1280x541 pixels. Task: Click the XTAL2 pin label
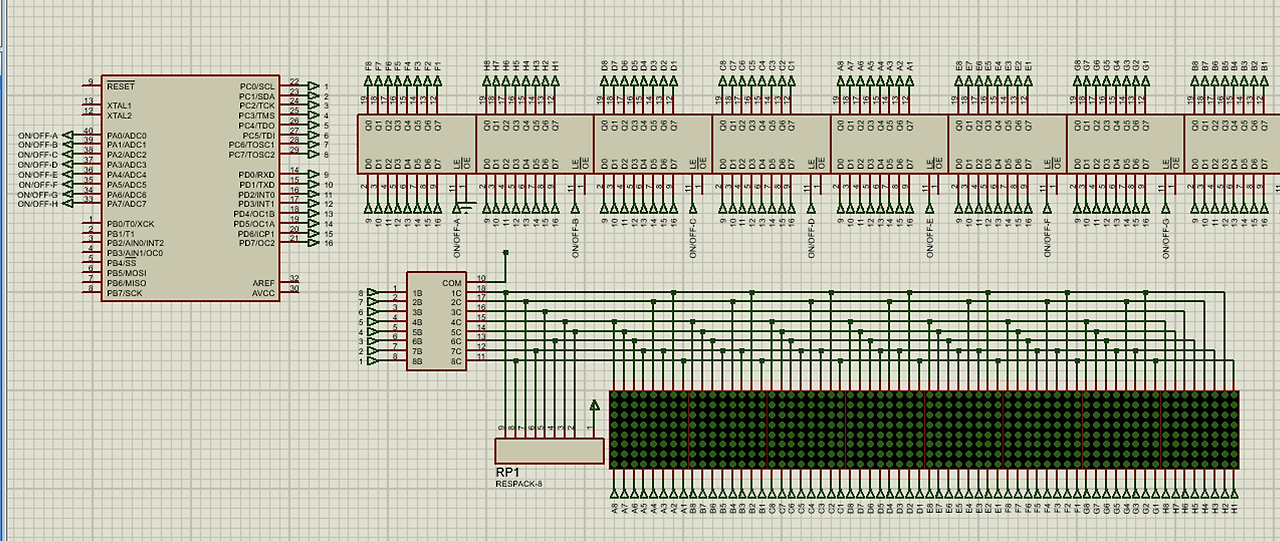click(119, 115)
